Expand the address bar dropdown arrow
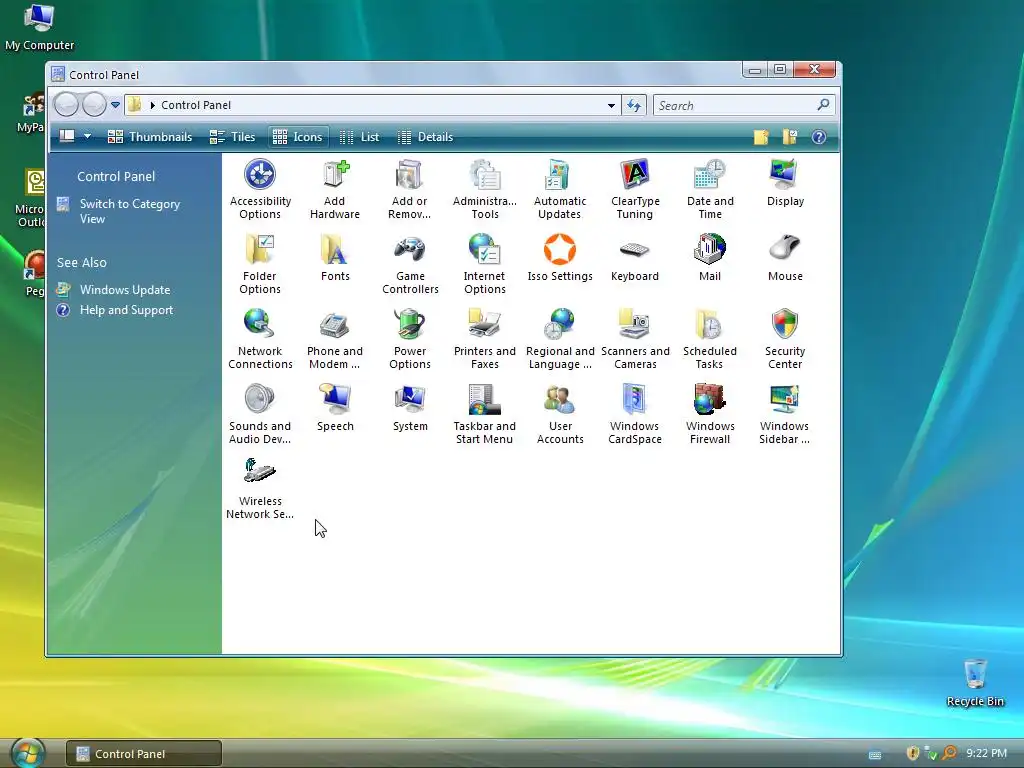The width and height of the screenshot is (1024, 768). [x=611, y=105]
